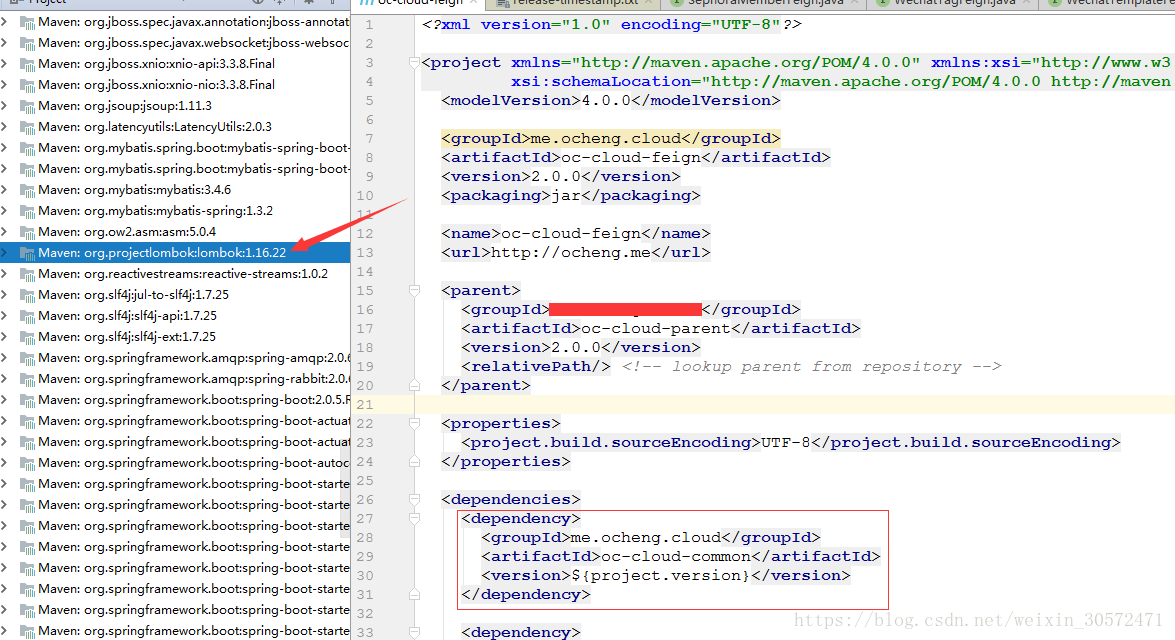The height and width of the screenshot is (640, 1175).
Task: Click artifactId 'oc-cloud-feign' on line 8
Action: [x=631, y=157]
